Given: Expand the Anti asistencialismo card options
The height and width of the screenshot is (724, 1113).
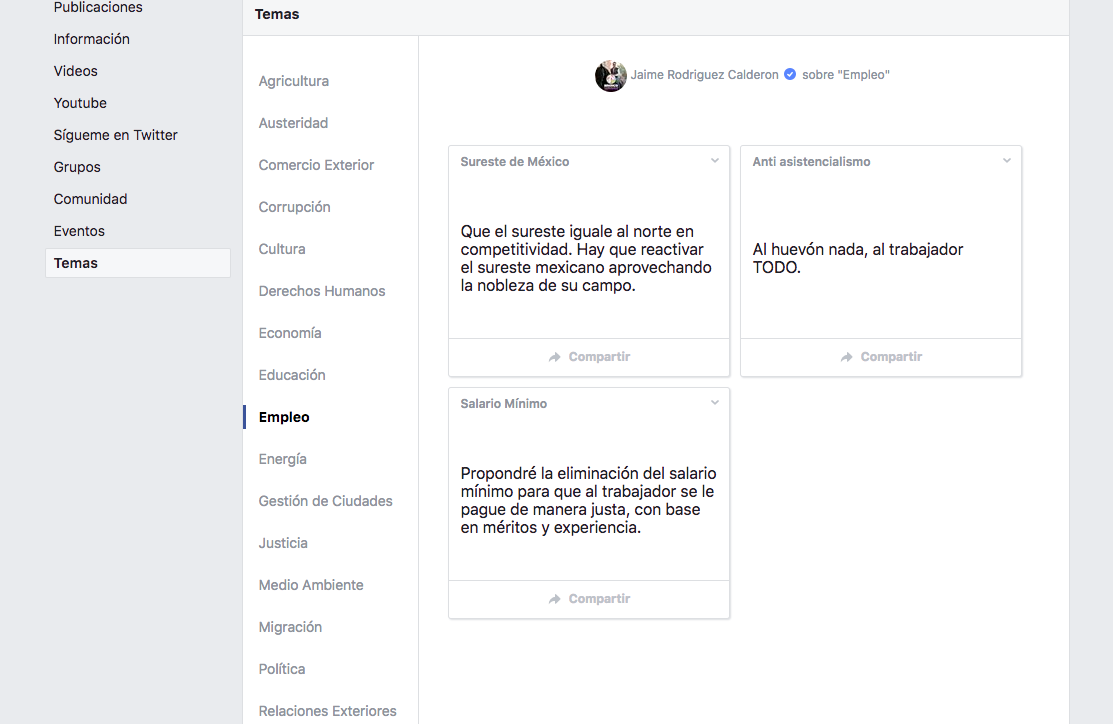Looking at the screenshot, I should (x=1007, y=159).
